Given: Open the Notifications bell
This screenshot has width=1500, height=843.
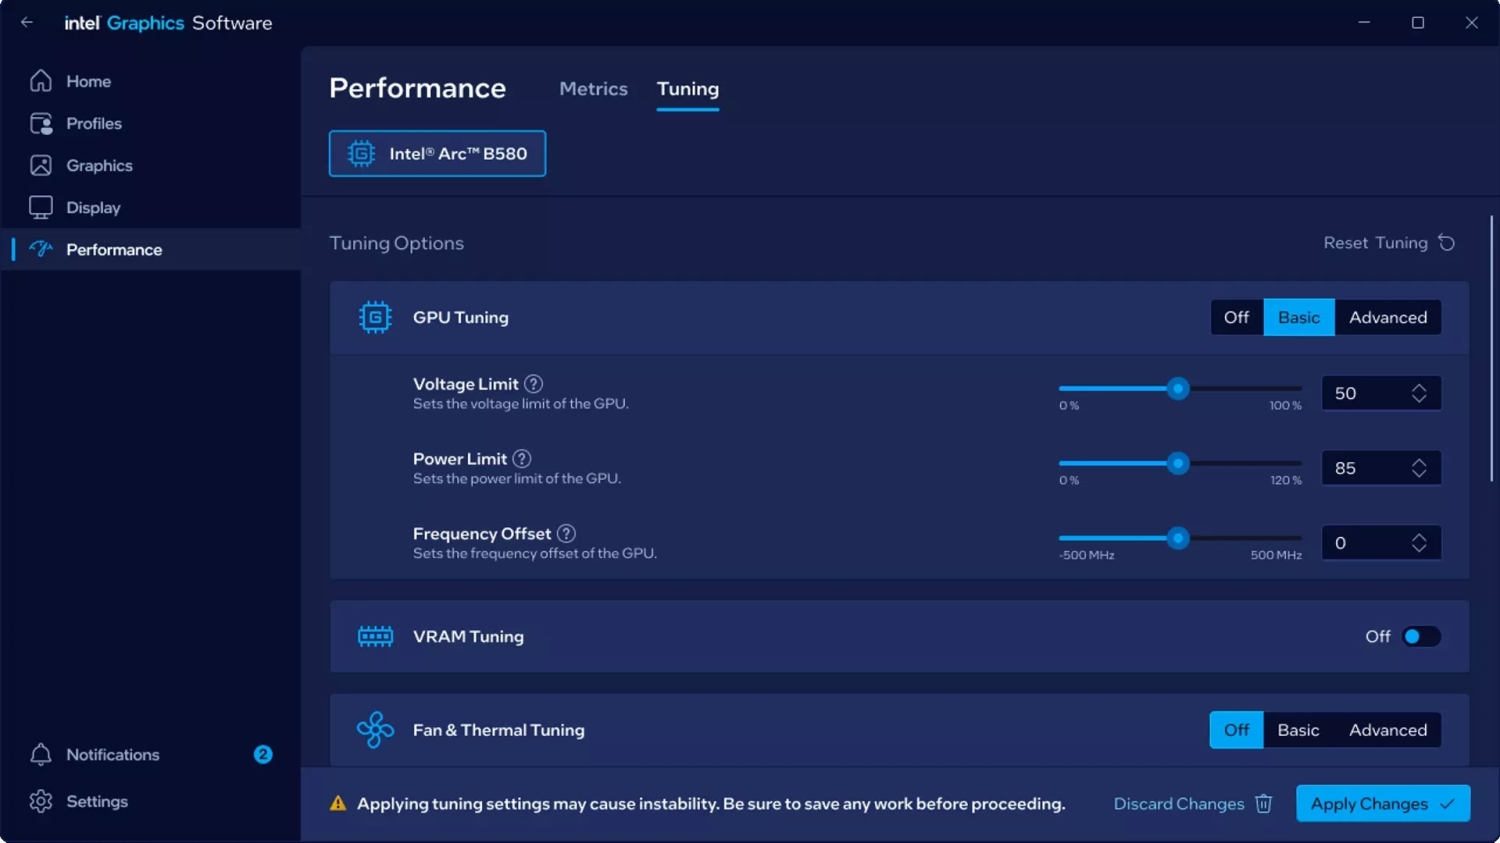Looking at the screenshot, I should [40, 754].
